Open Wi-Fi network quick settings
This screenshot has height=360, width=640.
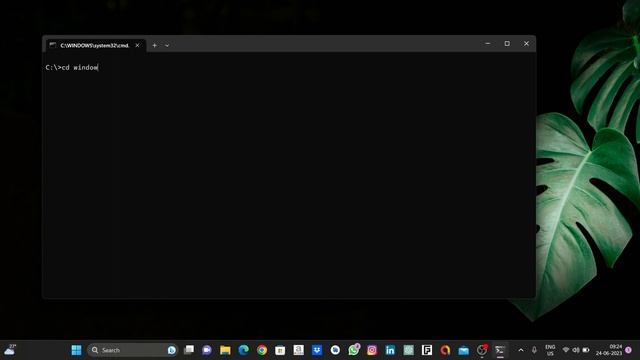pos(566,350)
